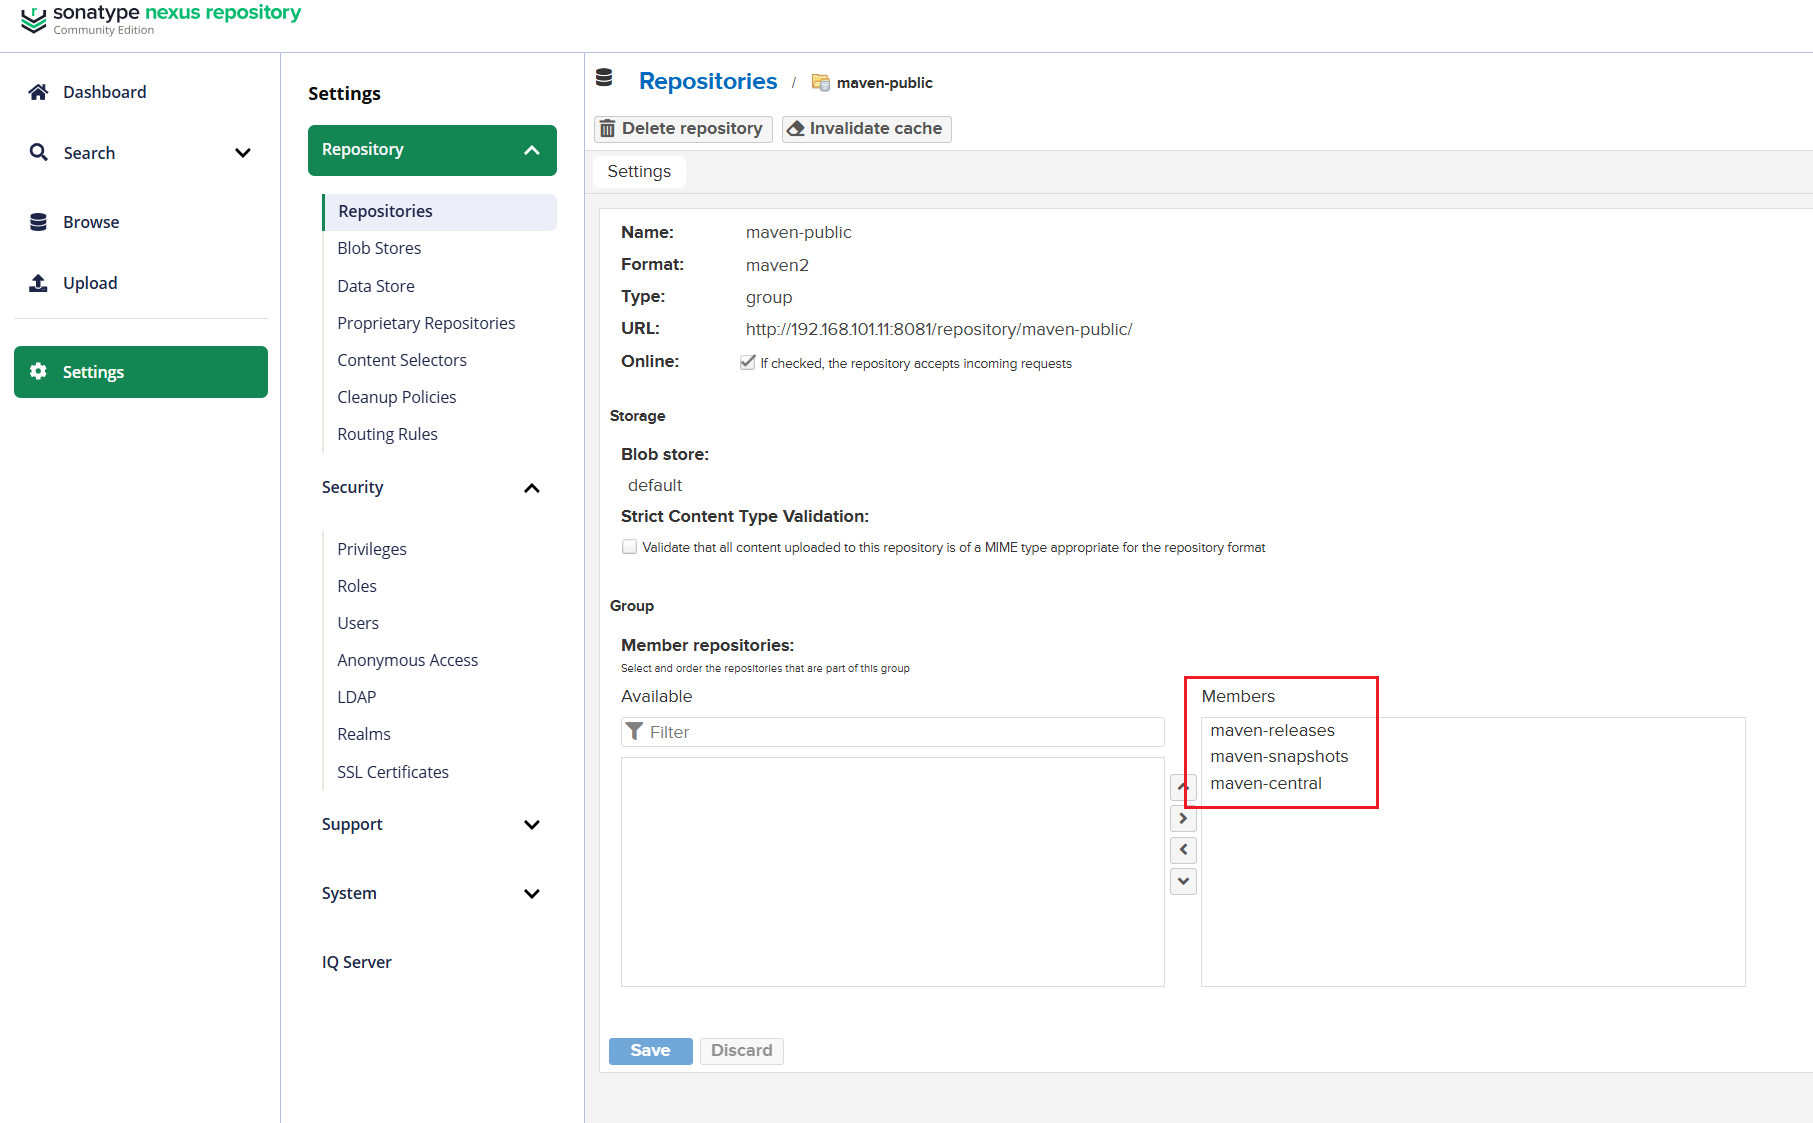Click the trash icon on Delete repository

(x=607, y=129)
